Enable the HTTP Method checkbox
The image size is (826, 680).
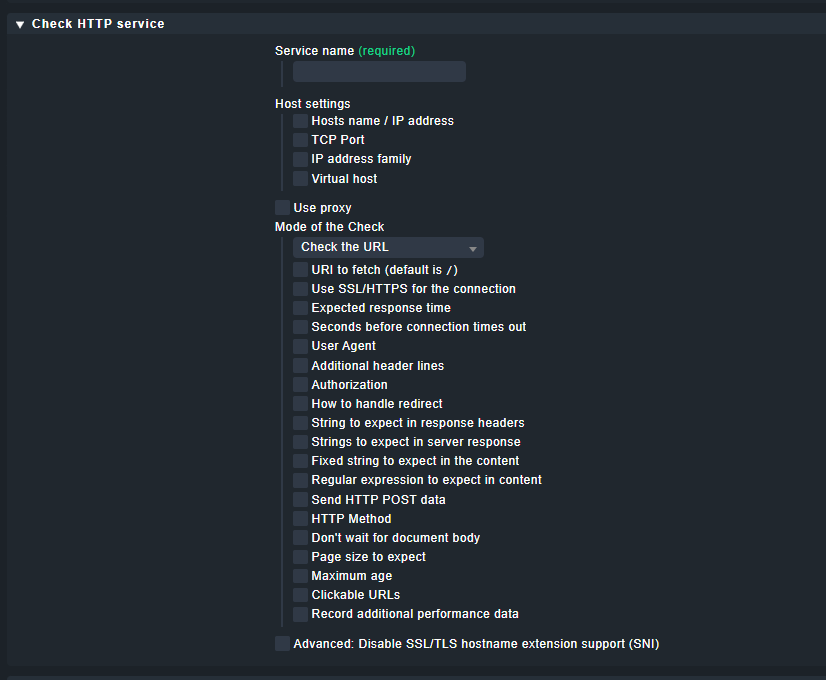[300, 519]
